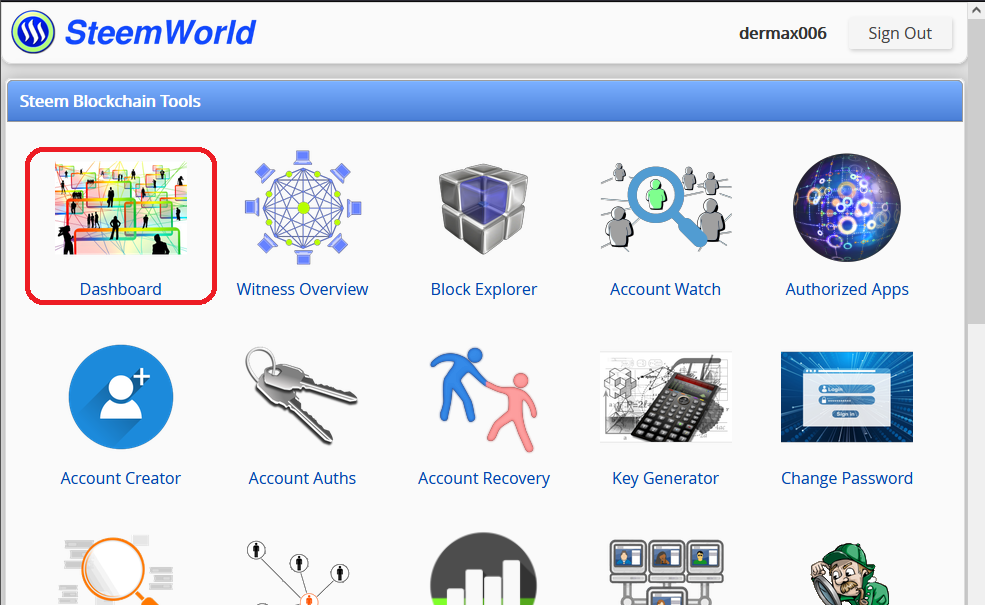Click the vertical scrollbar thumb

977,172
